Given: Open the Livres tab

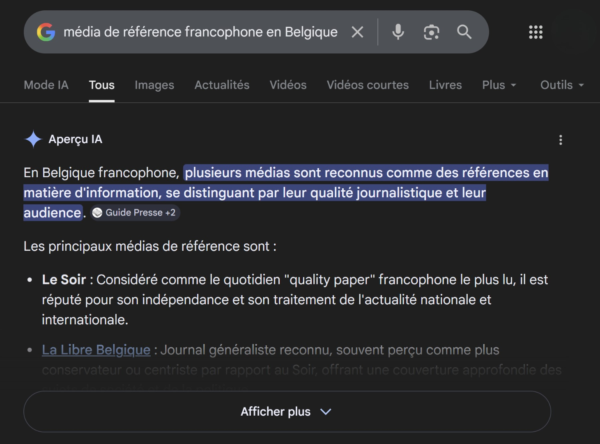Looking at the screenshot, I should (x=445, y=85).
